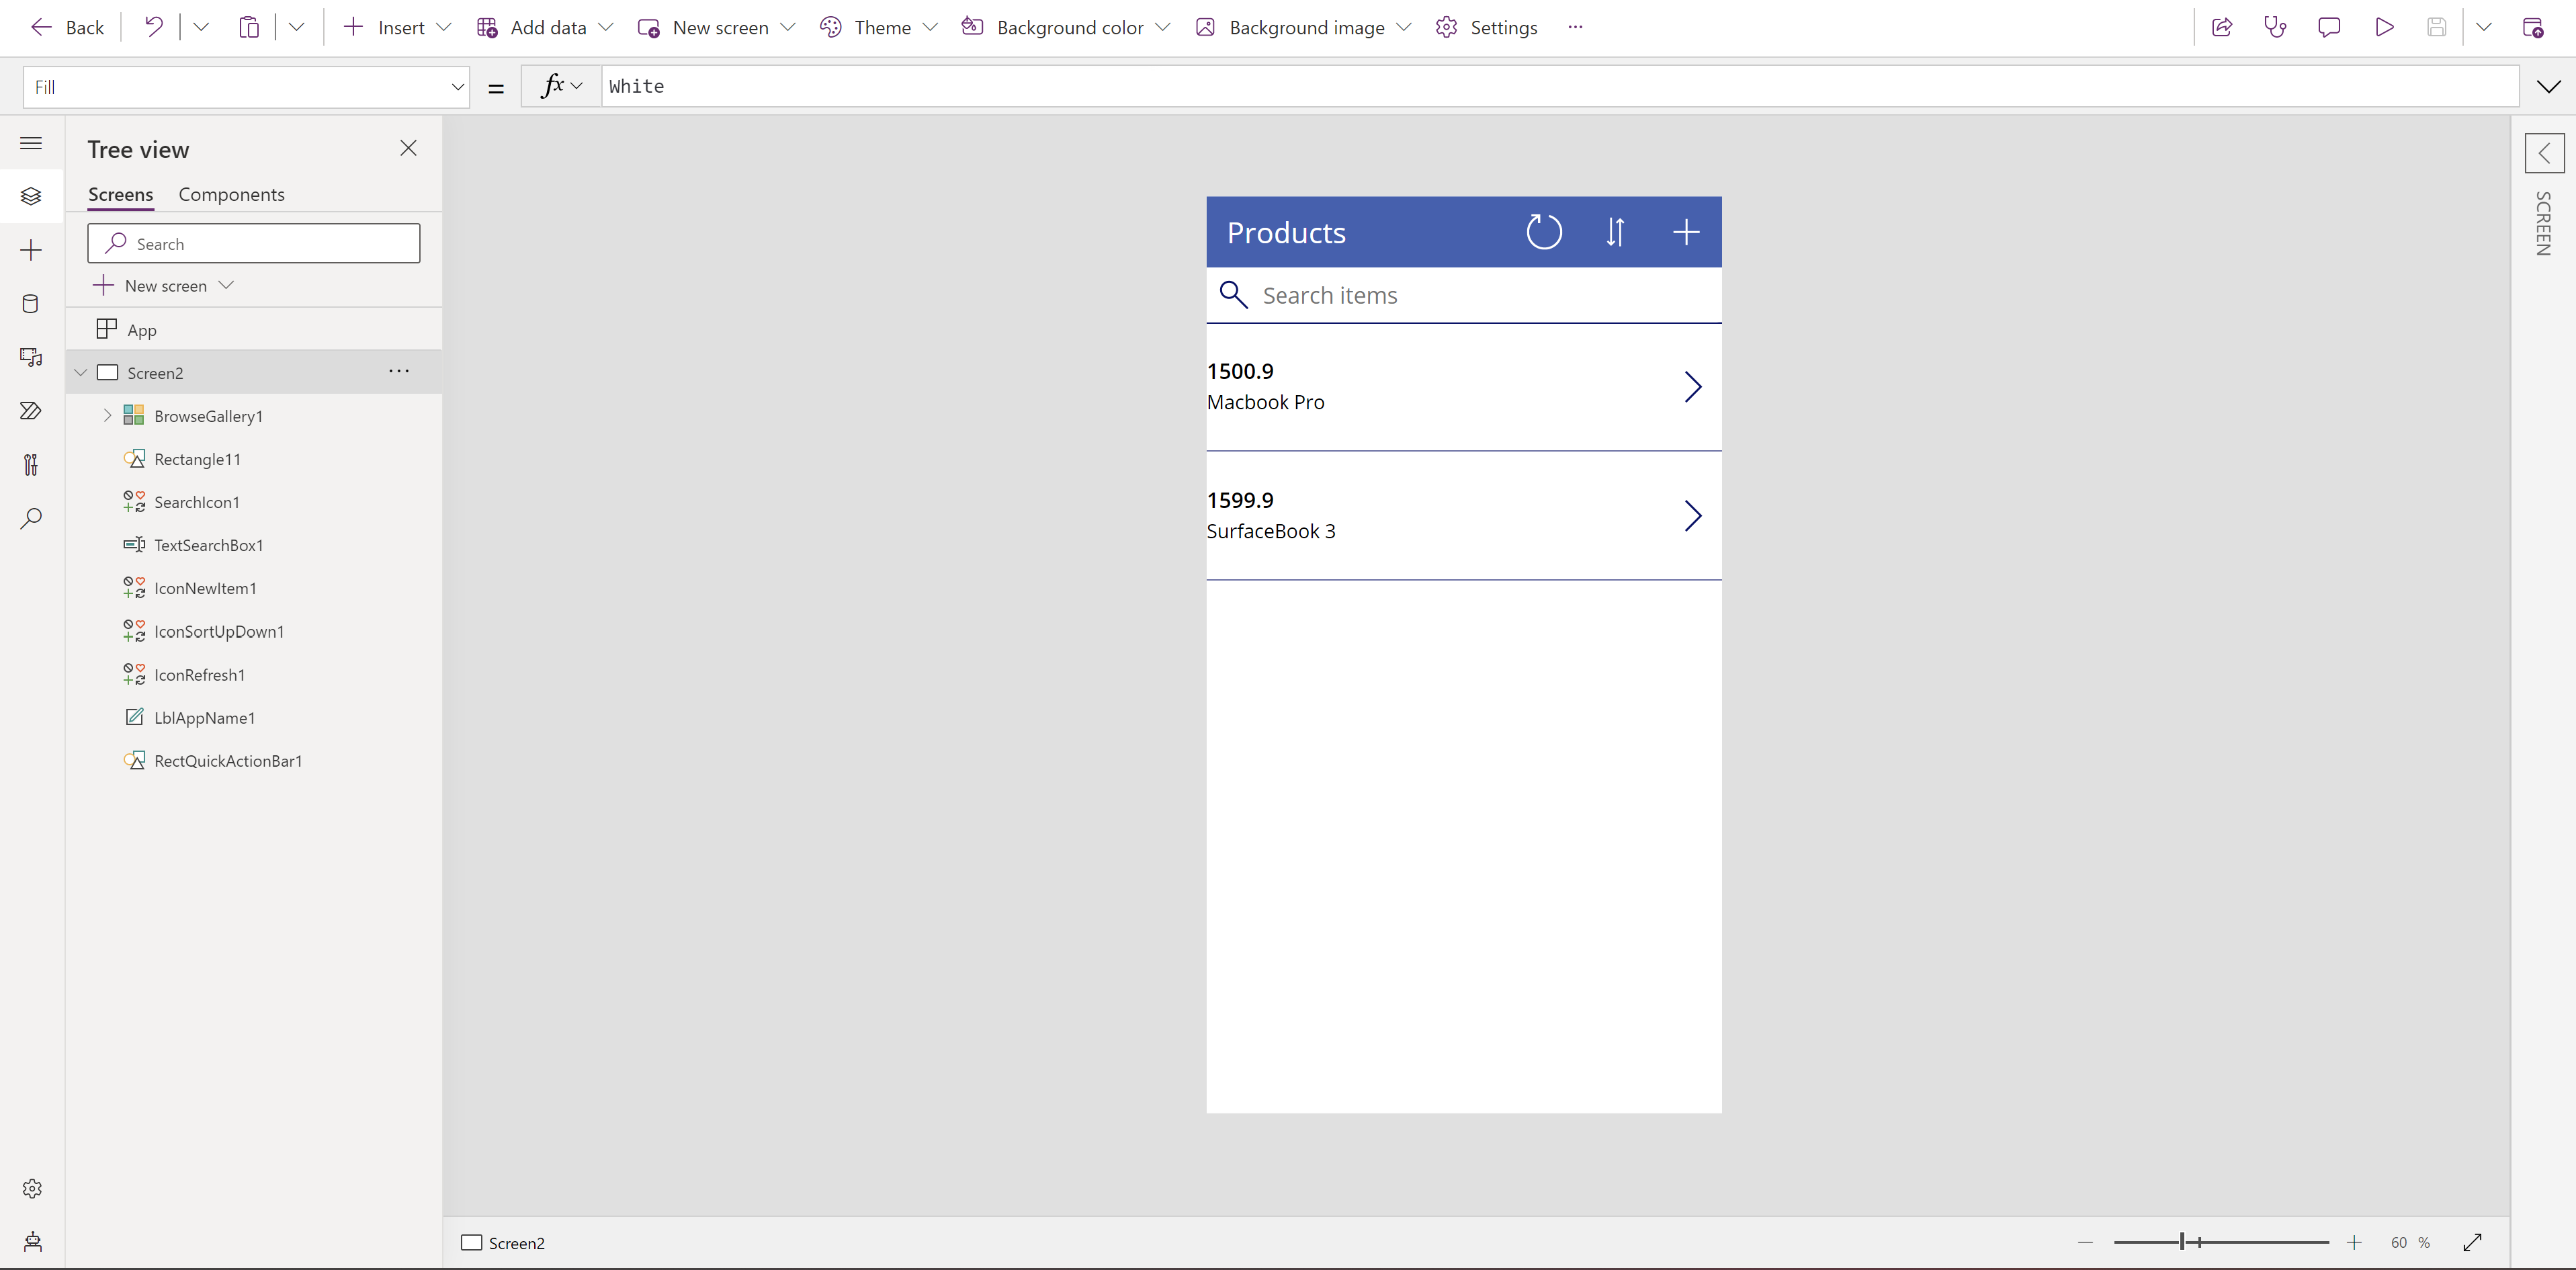Click the SearchIcon1 in tree view
This screenshot has width=2576, height=1270.
(x=196, y=501)
